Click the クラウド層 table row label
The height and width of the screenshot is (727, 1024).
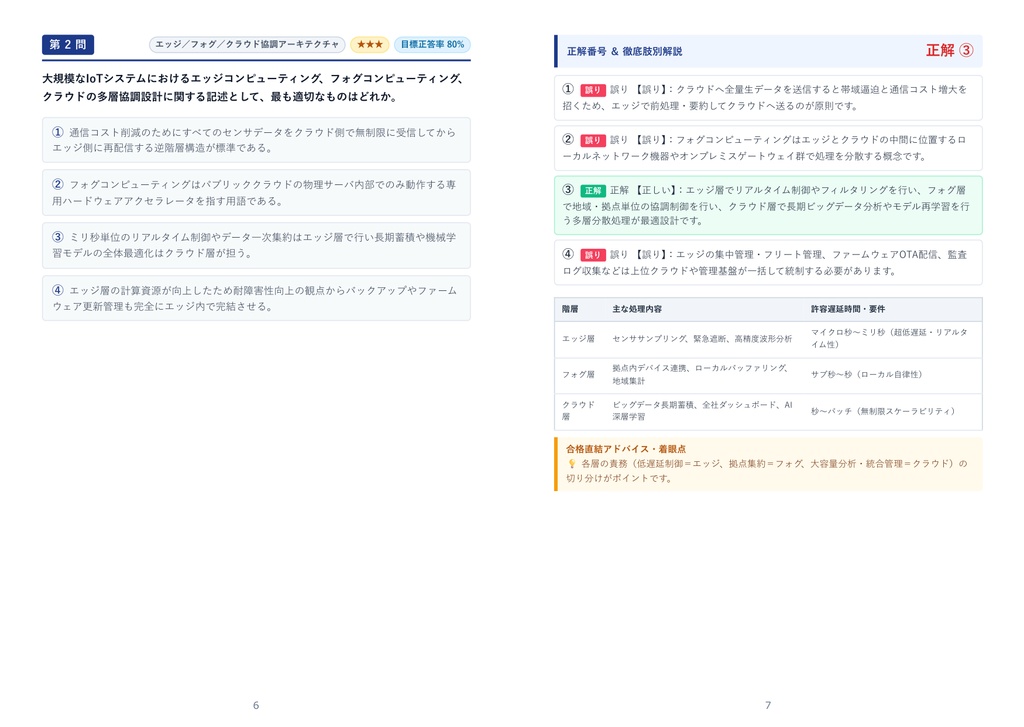(579, 411)
